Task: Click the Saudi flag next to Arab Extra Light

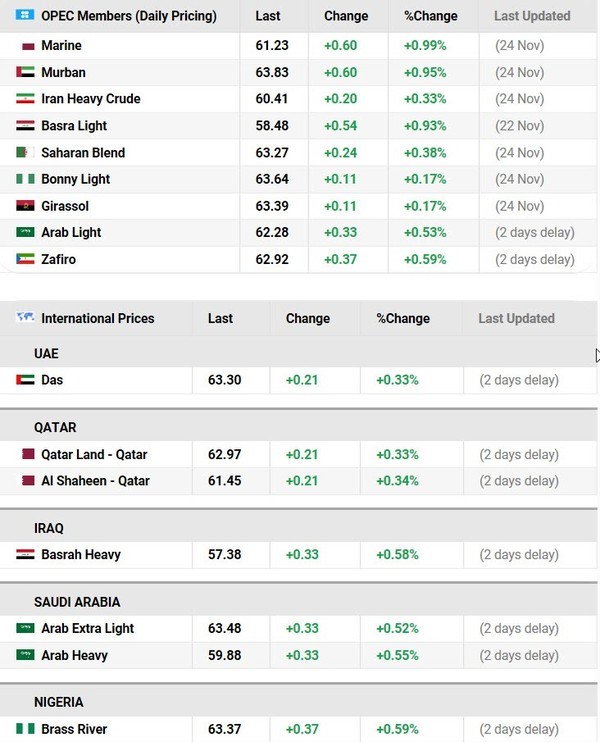Action: click(x=26, y=629)
